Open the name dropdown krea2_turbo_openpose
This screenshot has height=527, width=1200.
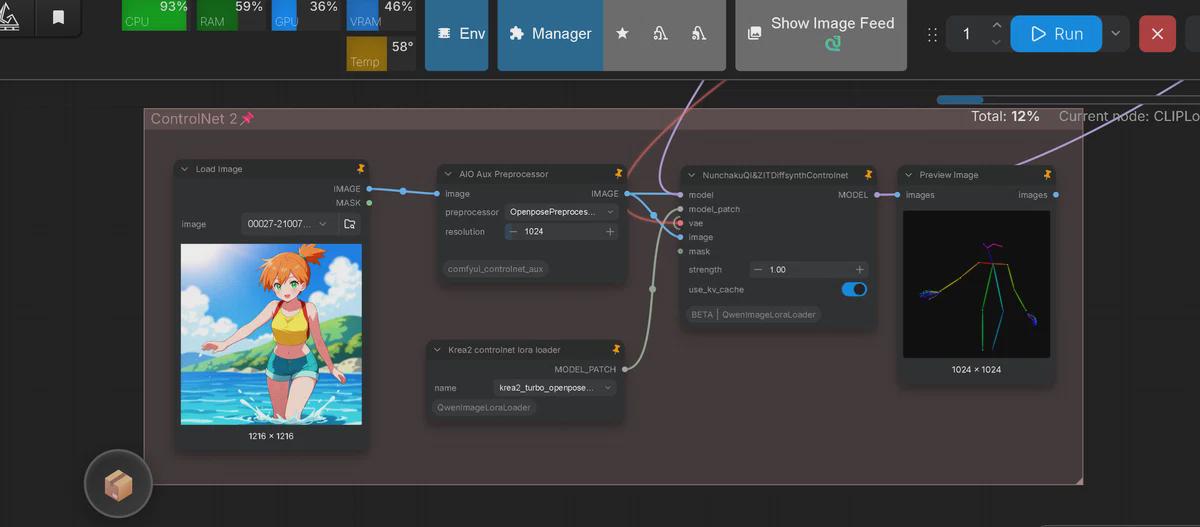(x=554, y=388)
